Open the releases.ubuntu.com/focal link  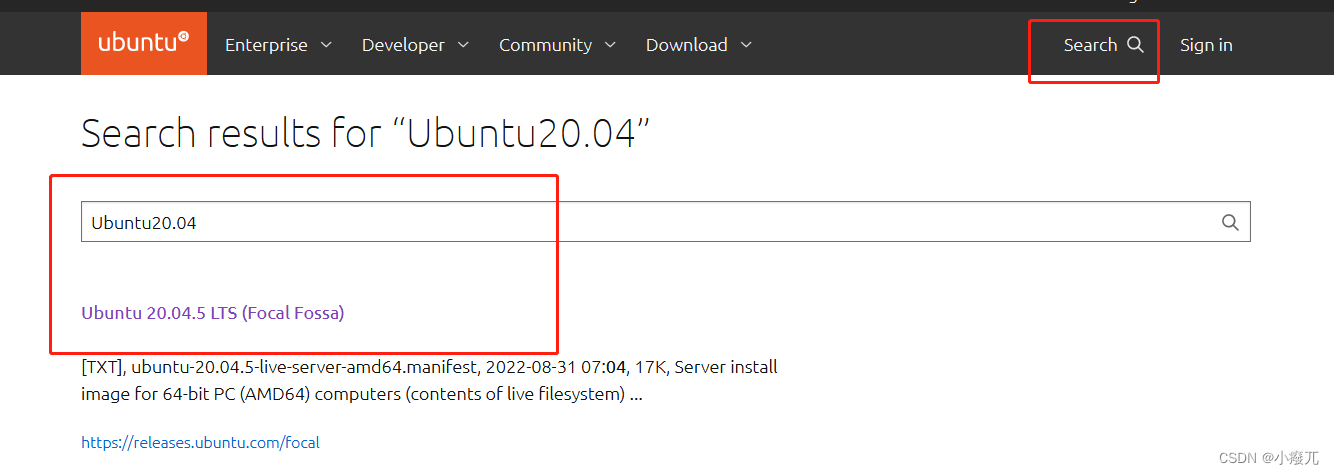[x=200, y=442]
